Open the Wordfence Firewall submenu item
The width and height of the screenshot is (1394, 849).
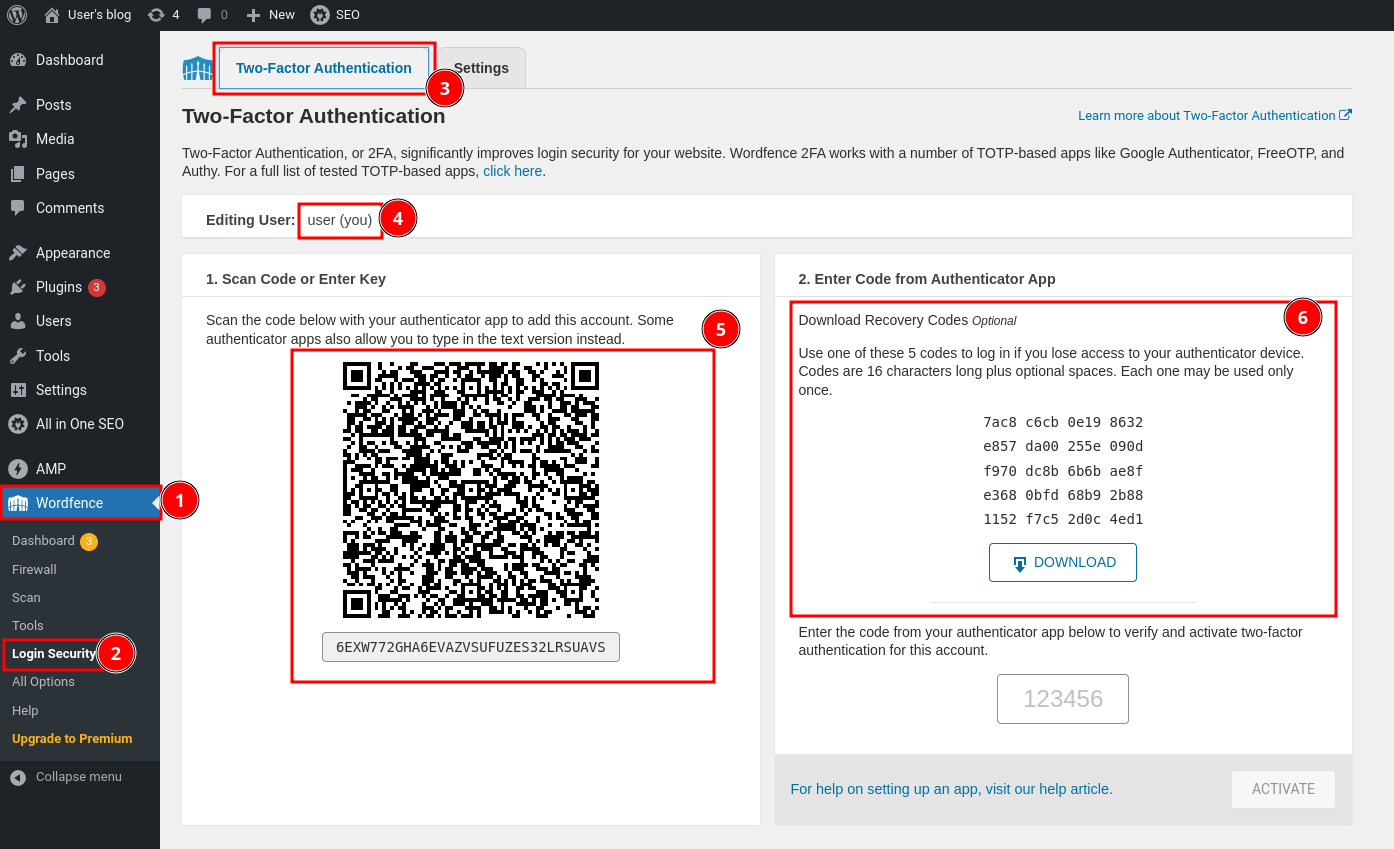coord(34,569)
